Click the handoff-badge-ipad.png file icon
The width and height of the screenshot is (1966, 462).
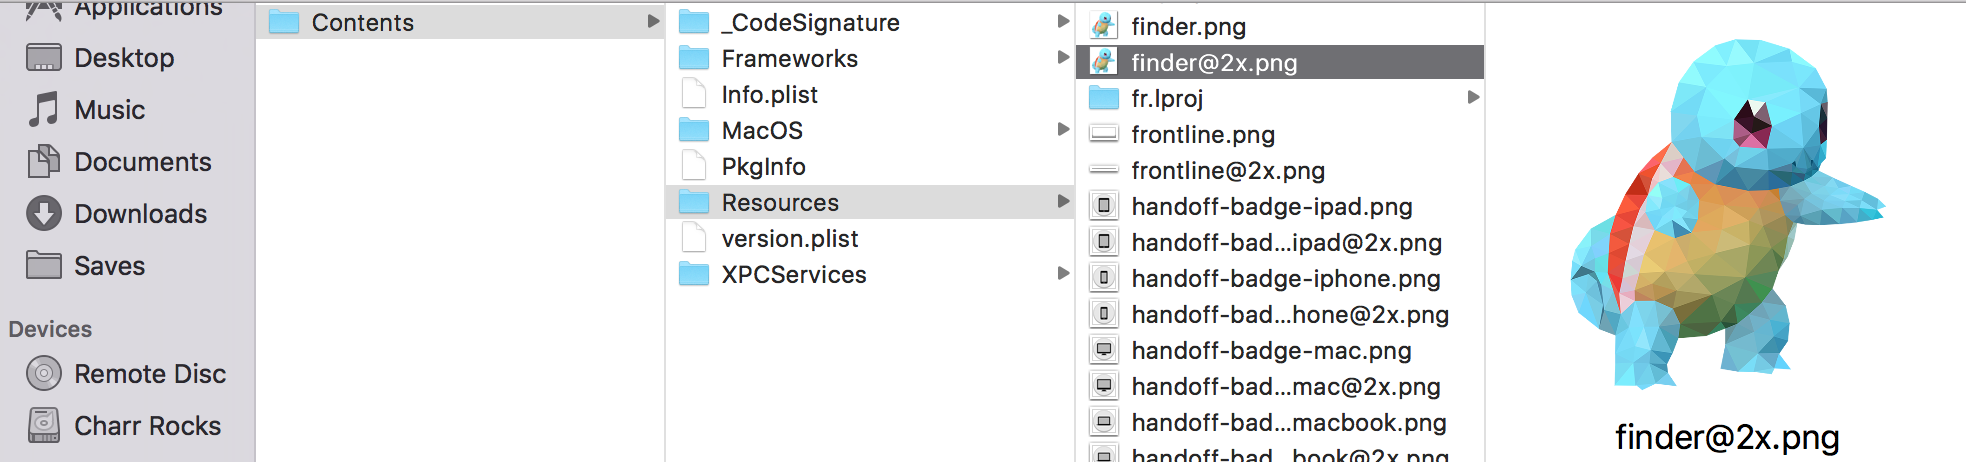[x=1103, y=207]
